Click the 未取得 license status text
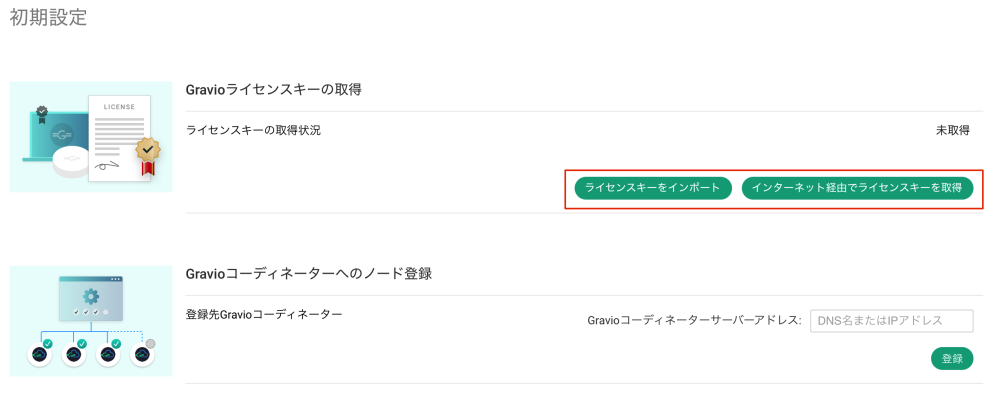 click(x=952, y=130)
